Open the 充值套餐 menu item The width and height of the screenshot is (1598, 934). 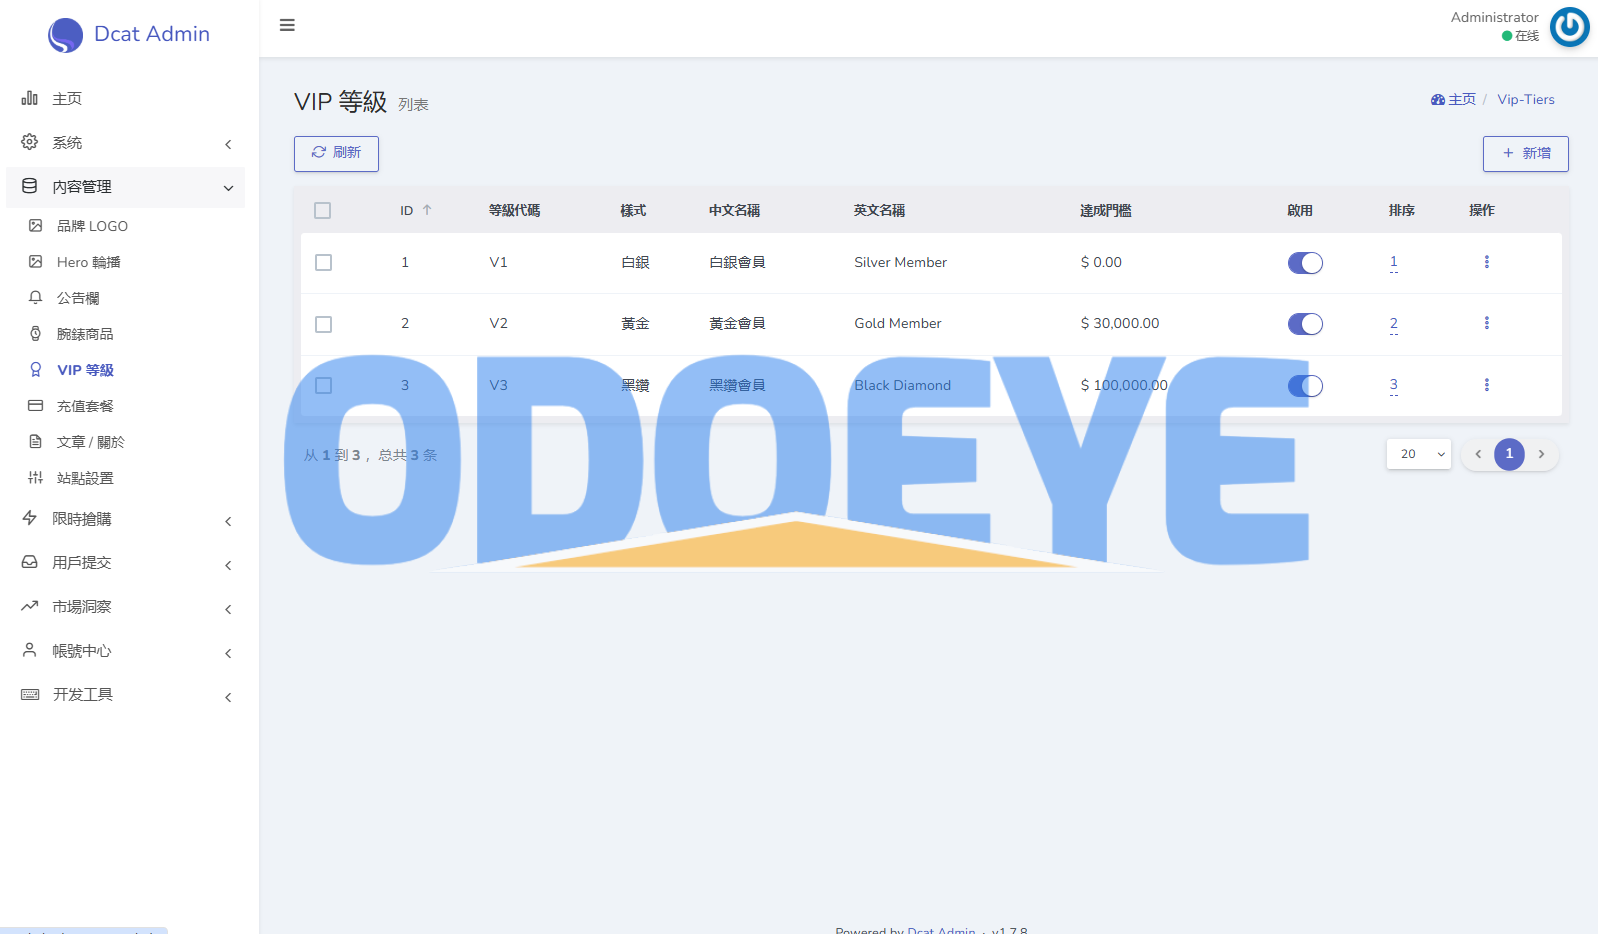pyautogui.click(x=125, y=406)
